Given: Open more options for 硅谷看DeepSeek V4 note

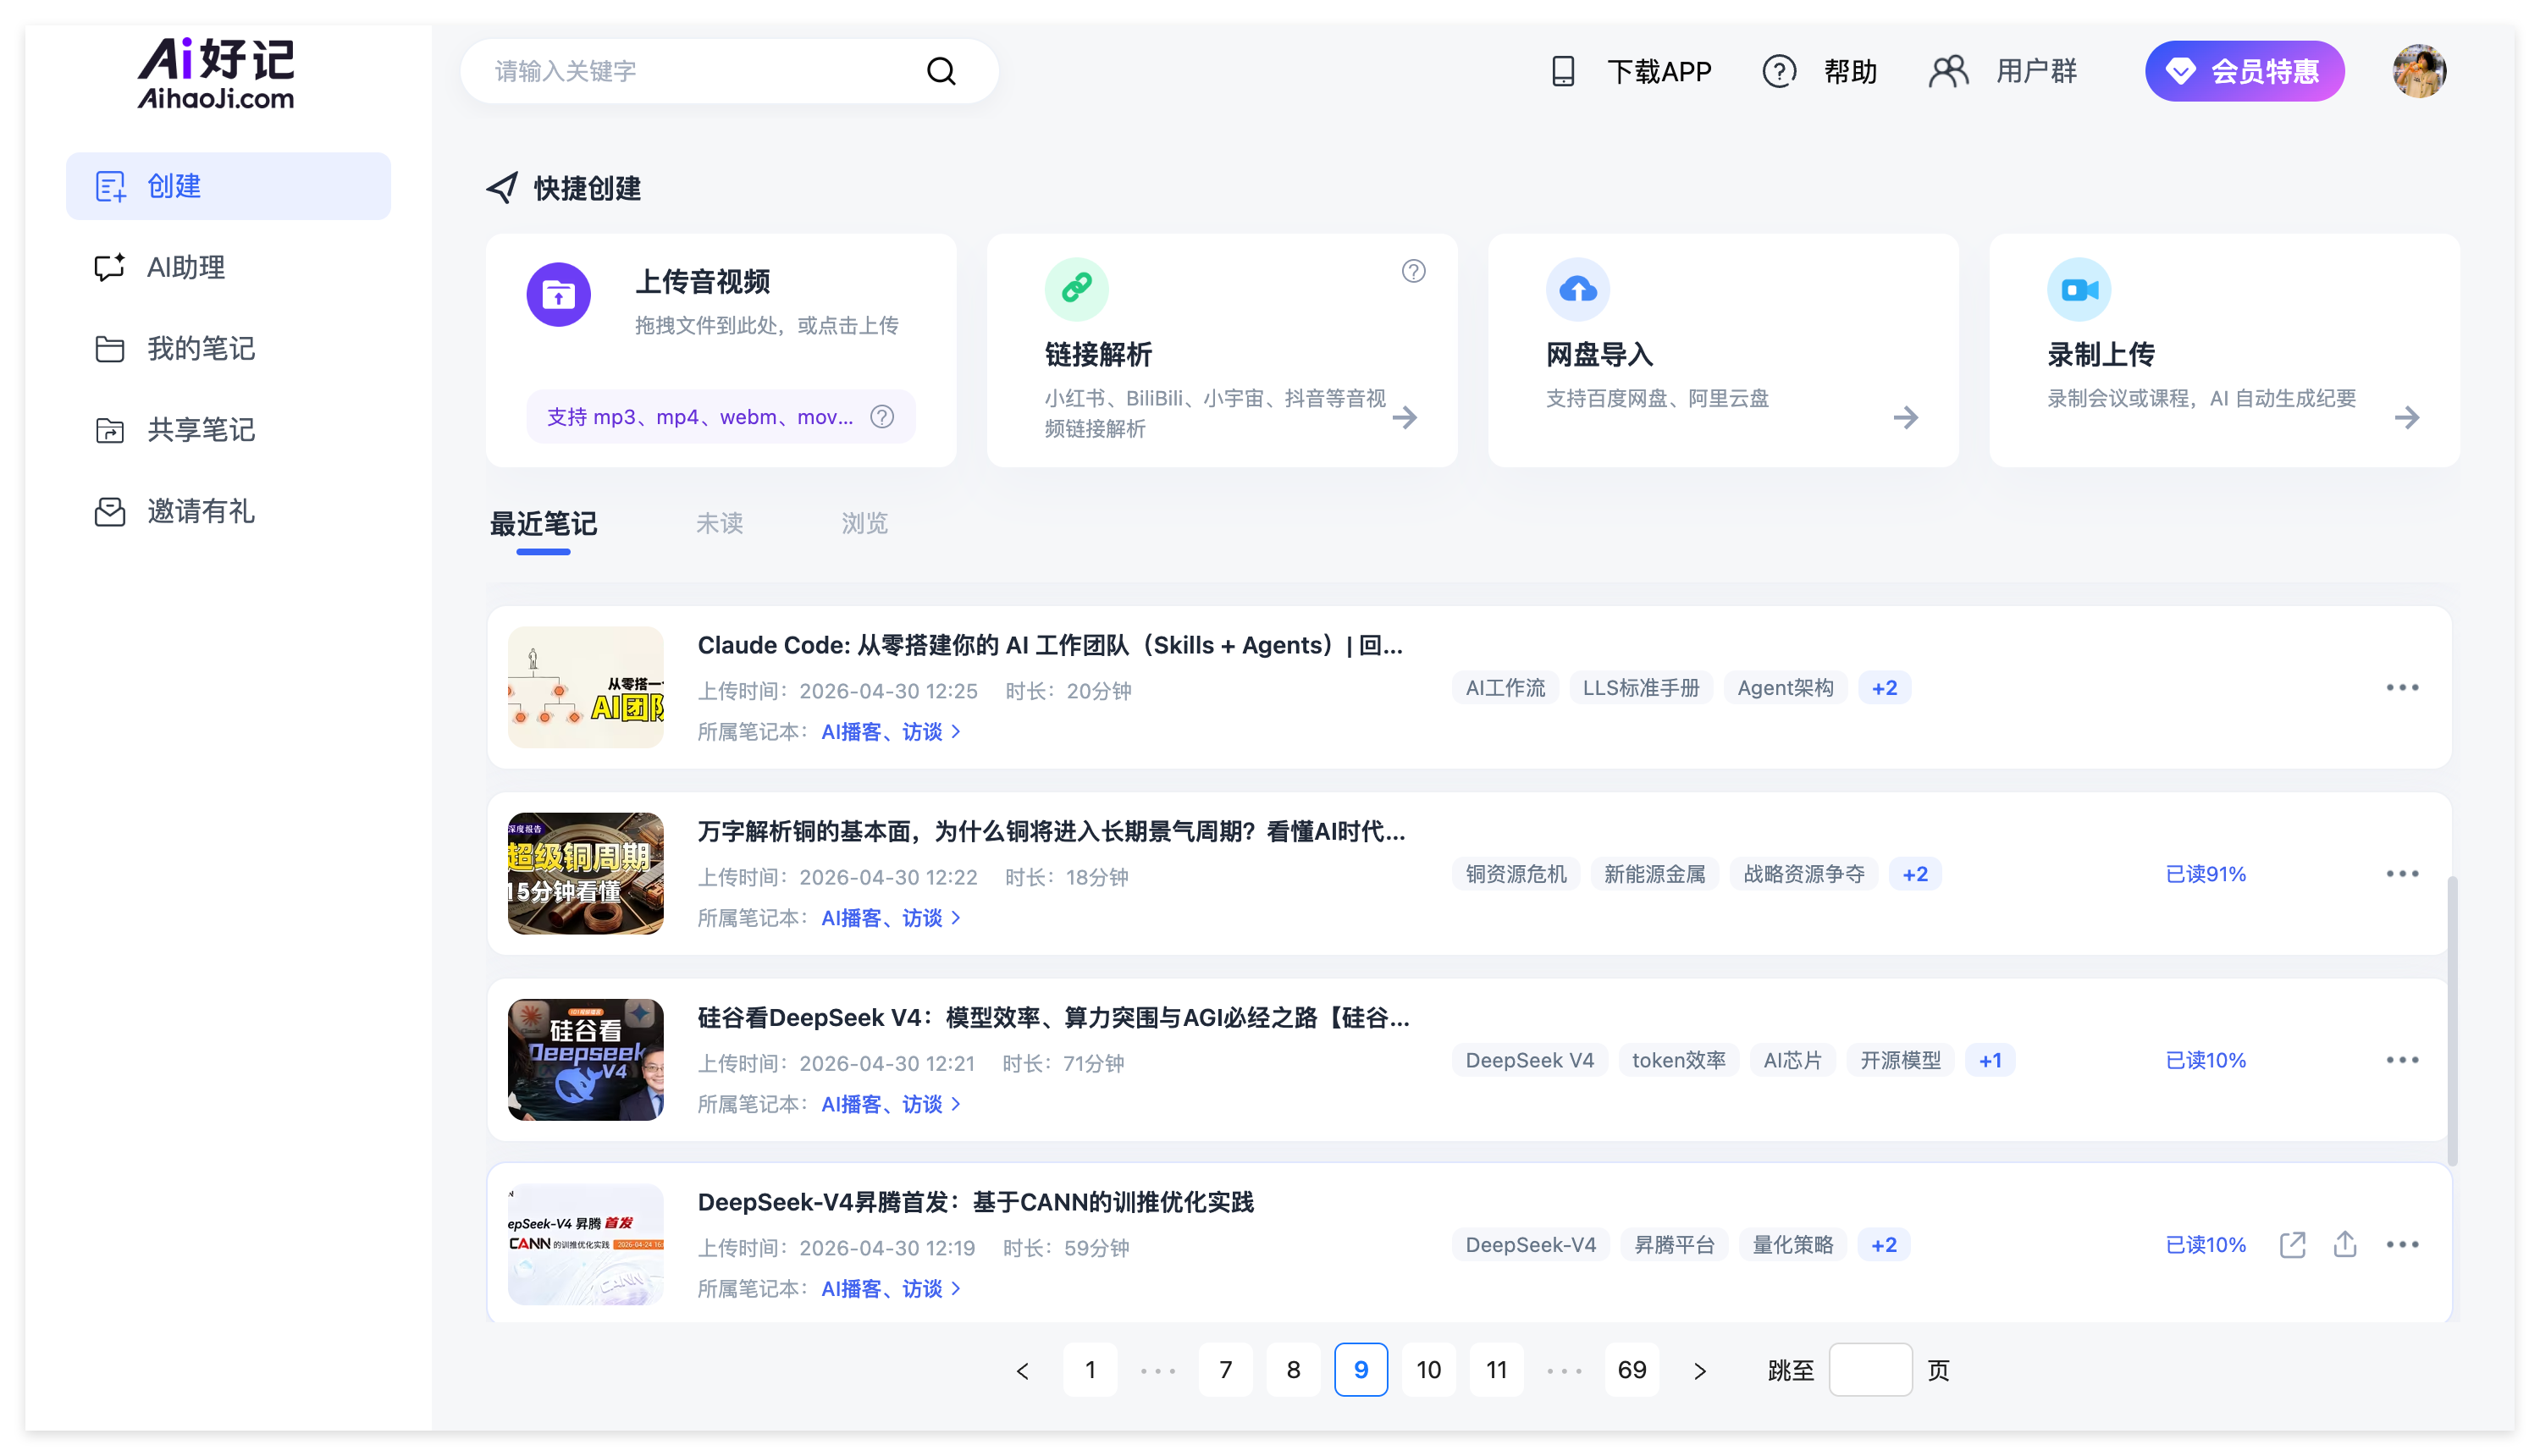Looking at the screenshot, I should [x=2402, y=1060].
